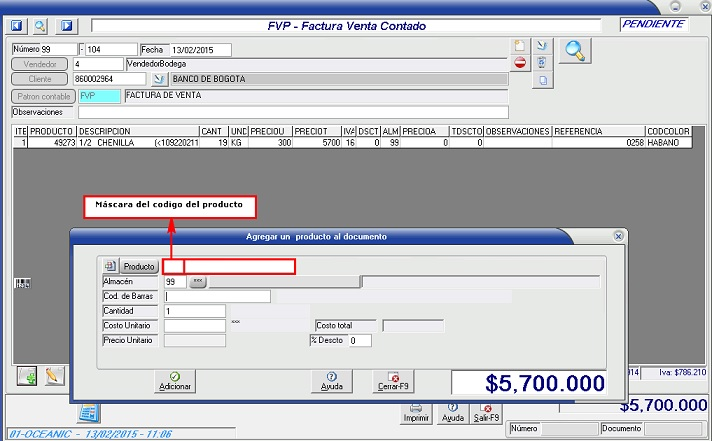Open Almacén lookup with the ellipsis button
The image size is (712, 441).
(197, 282)
